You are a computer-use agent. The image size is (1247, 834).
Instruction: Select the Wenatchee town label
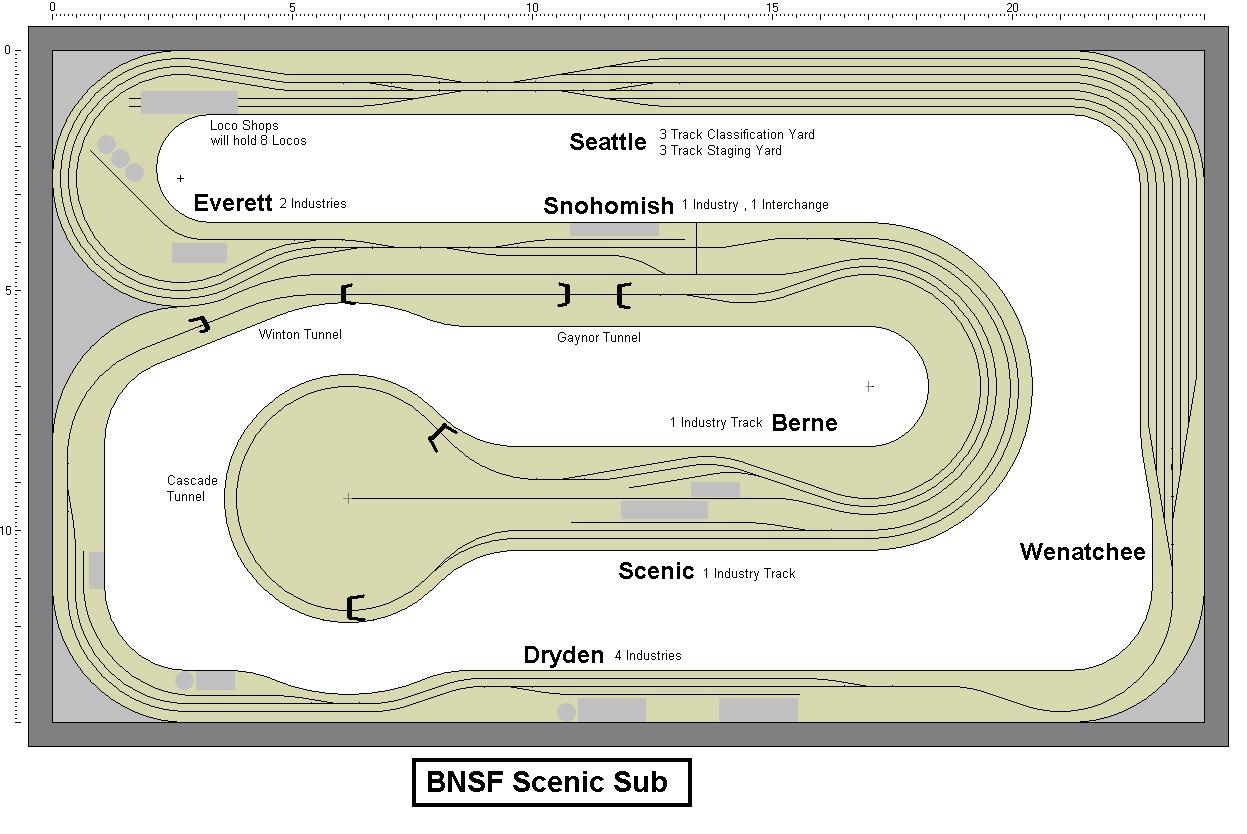tap(1082, 552)
